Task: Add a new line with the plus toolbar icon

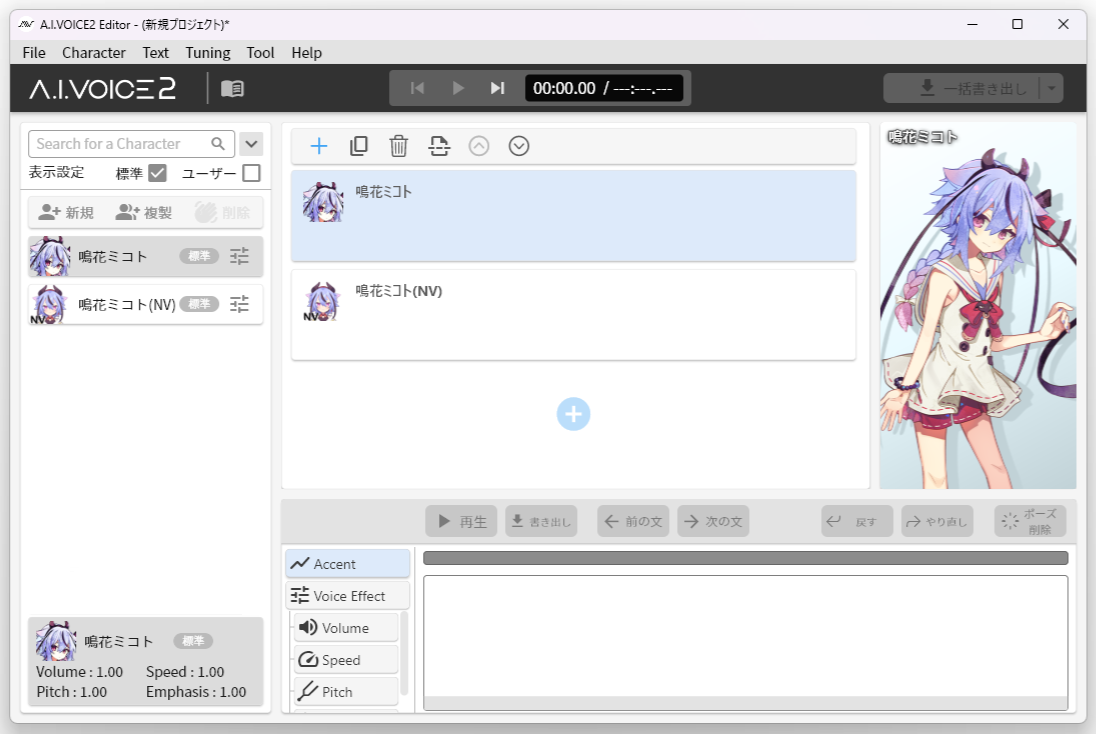Action: [x=319, y=146]
